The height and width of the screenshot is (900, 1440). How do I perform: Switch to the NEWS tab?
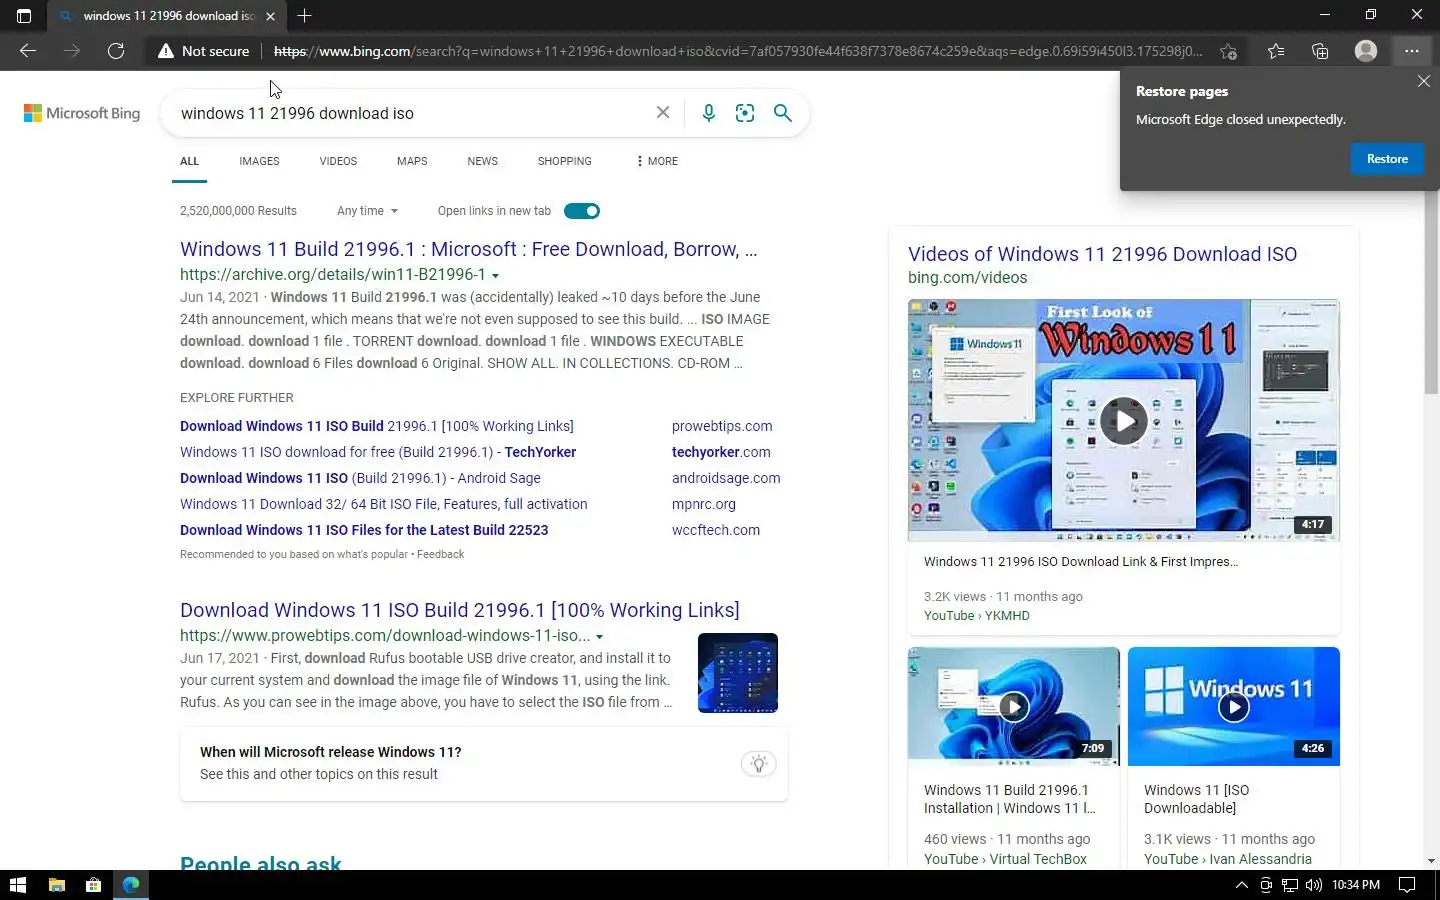(482, 161)
